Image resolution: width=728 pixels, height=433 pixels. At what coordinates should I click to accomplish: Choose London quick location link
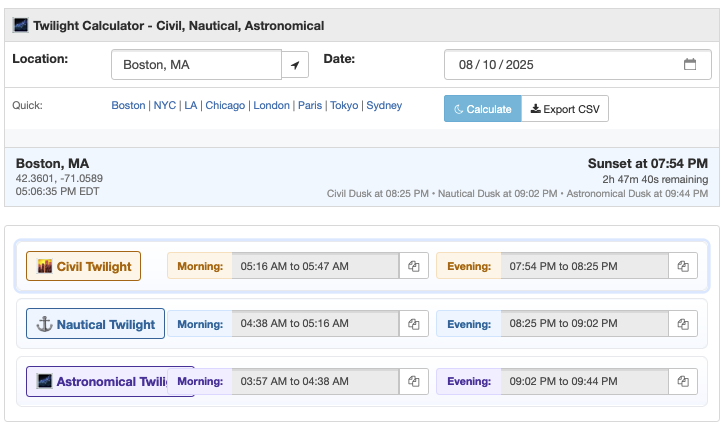pyautogui.click(x=272, y=105)
